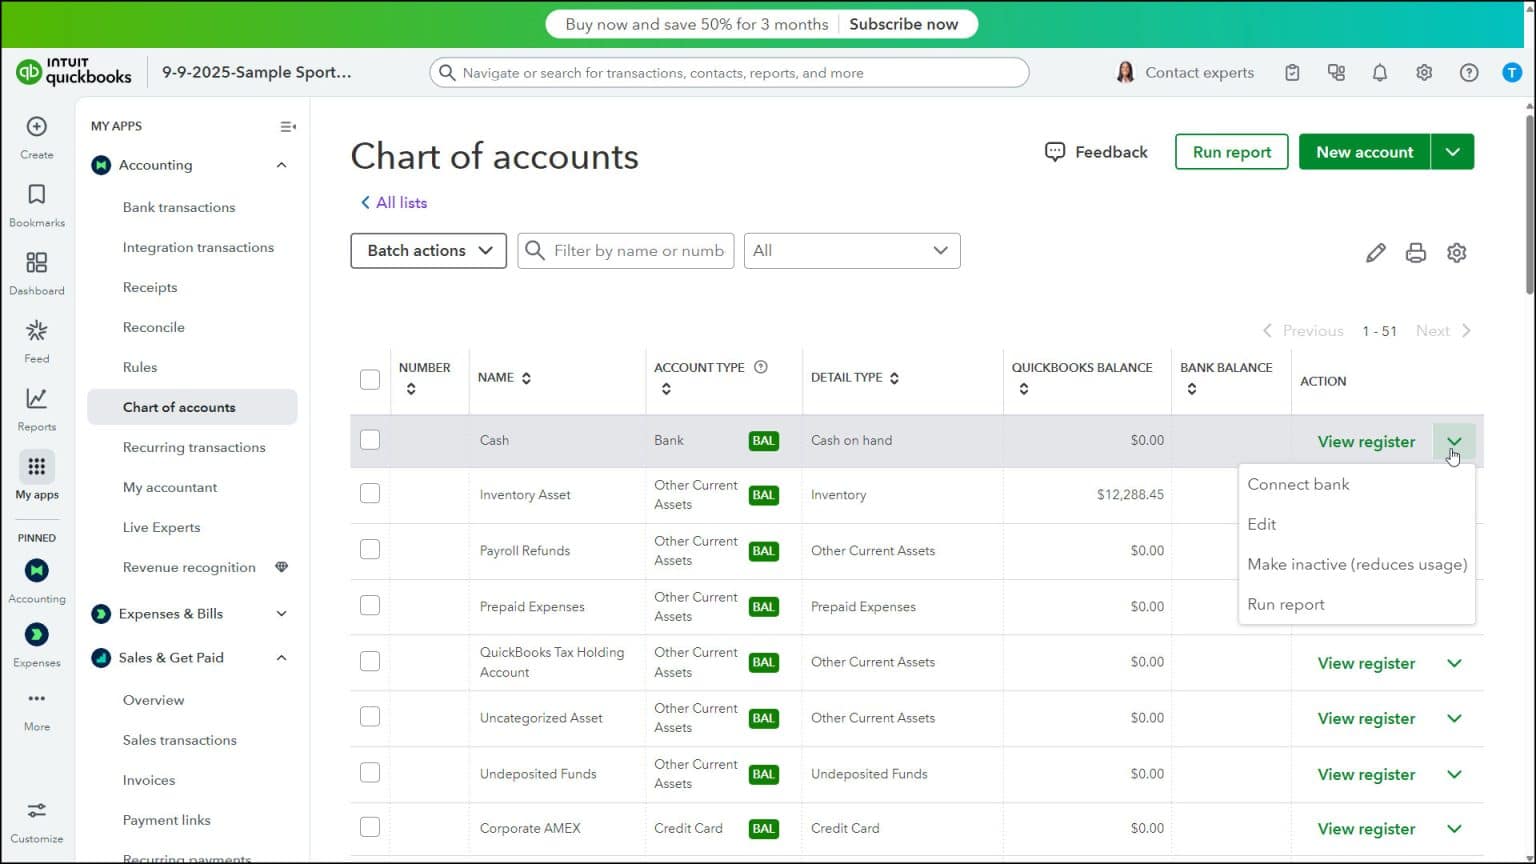Check the Corporate AMEX row checkbox
This screenshot has height=864, width=1536.
(370, 827)
